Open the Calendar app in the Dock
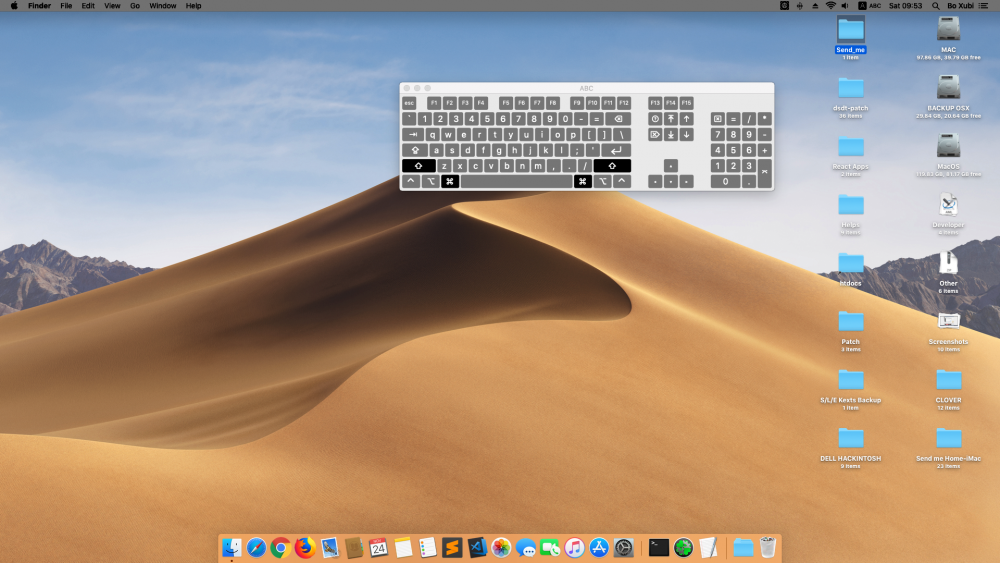 pos(379,548)
